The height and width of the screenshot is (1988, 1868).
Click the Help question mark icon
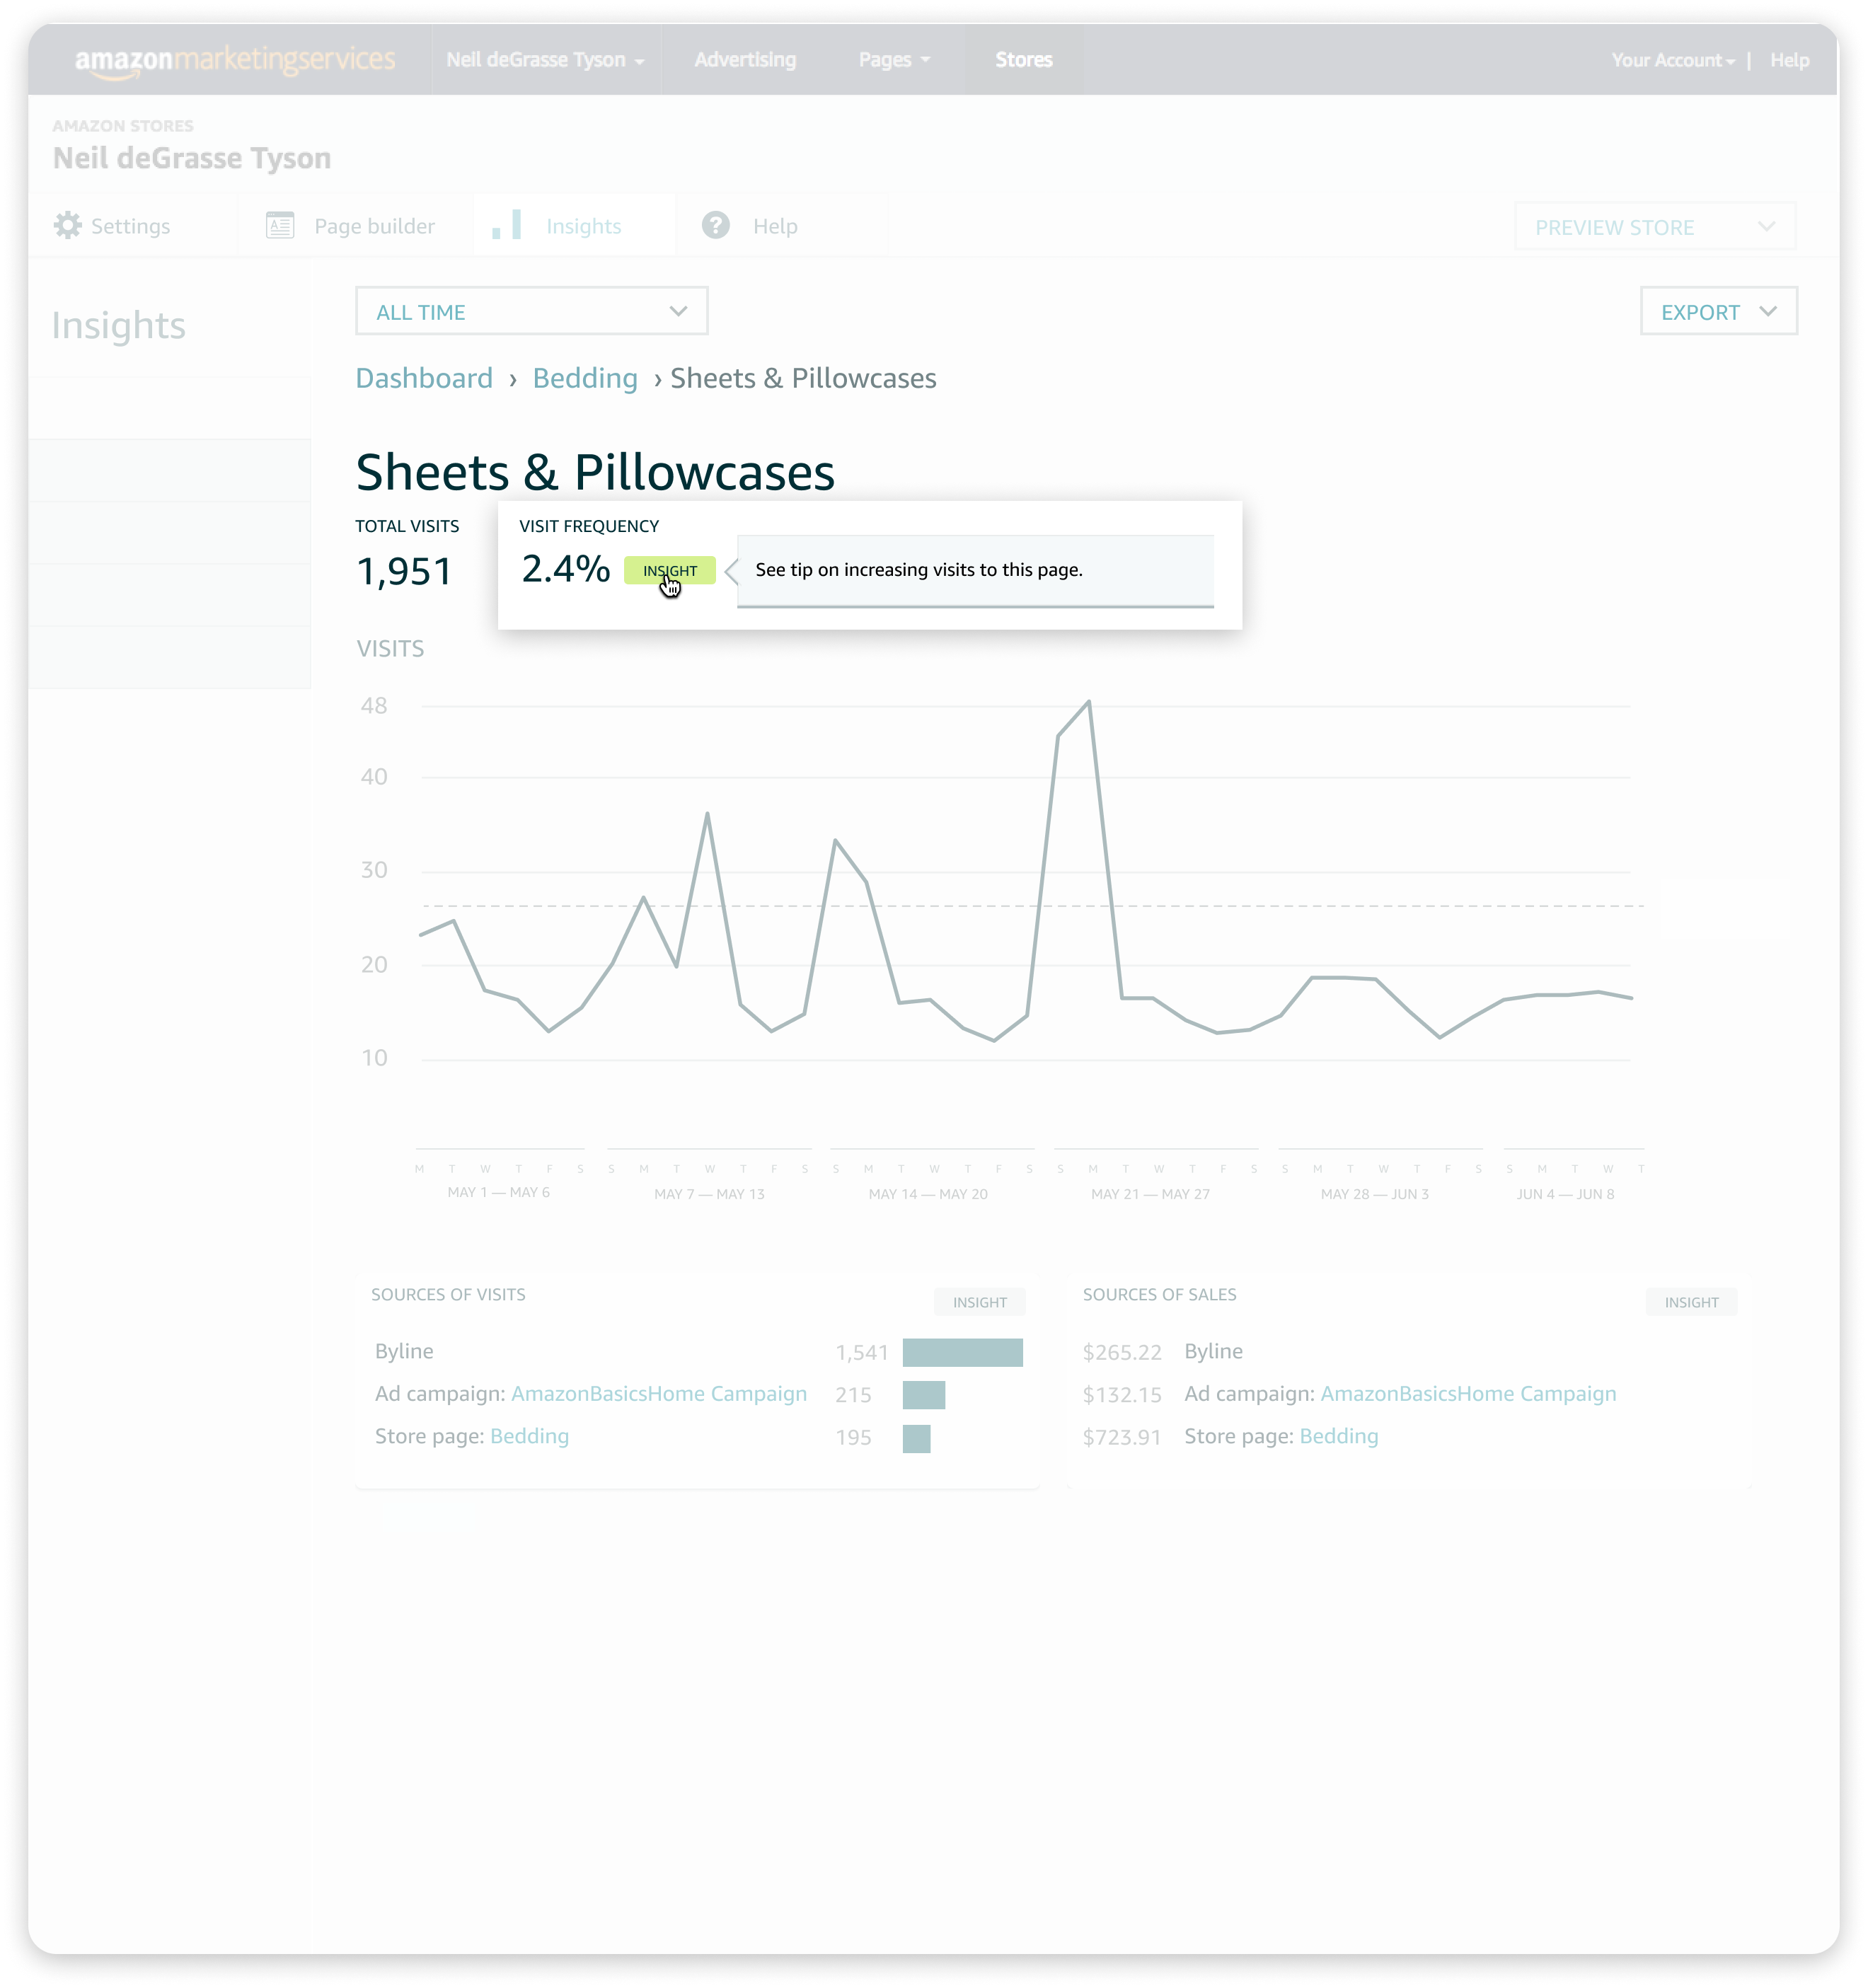pos(715,225)
